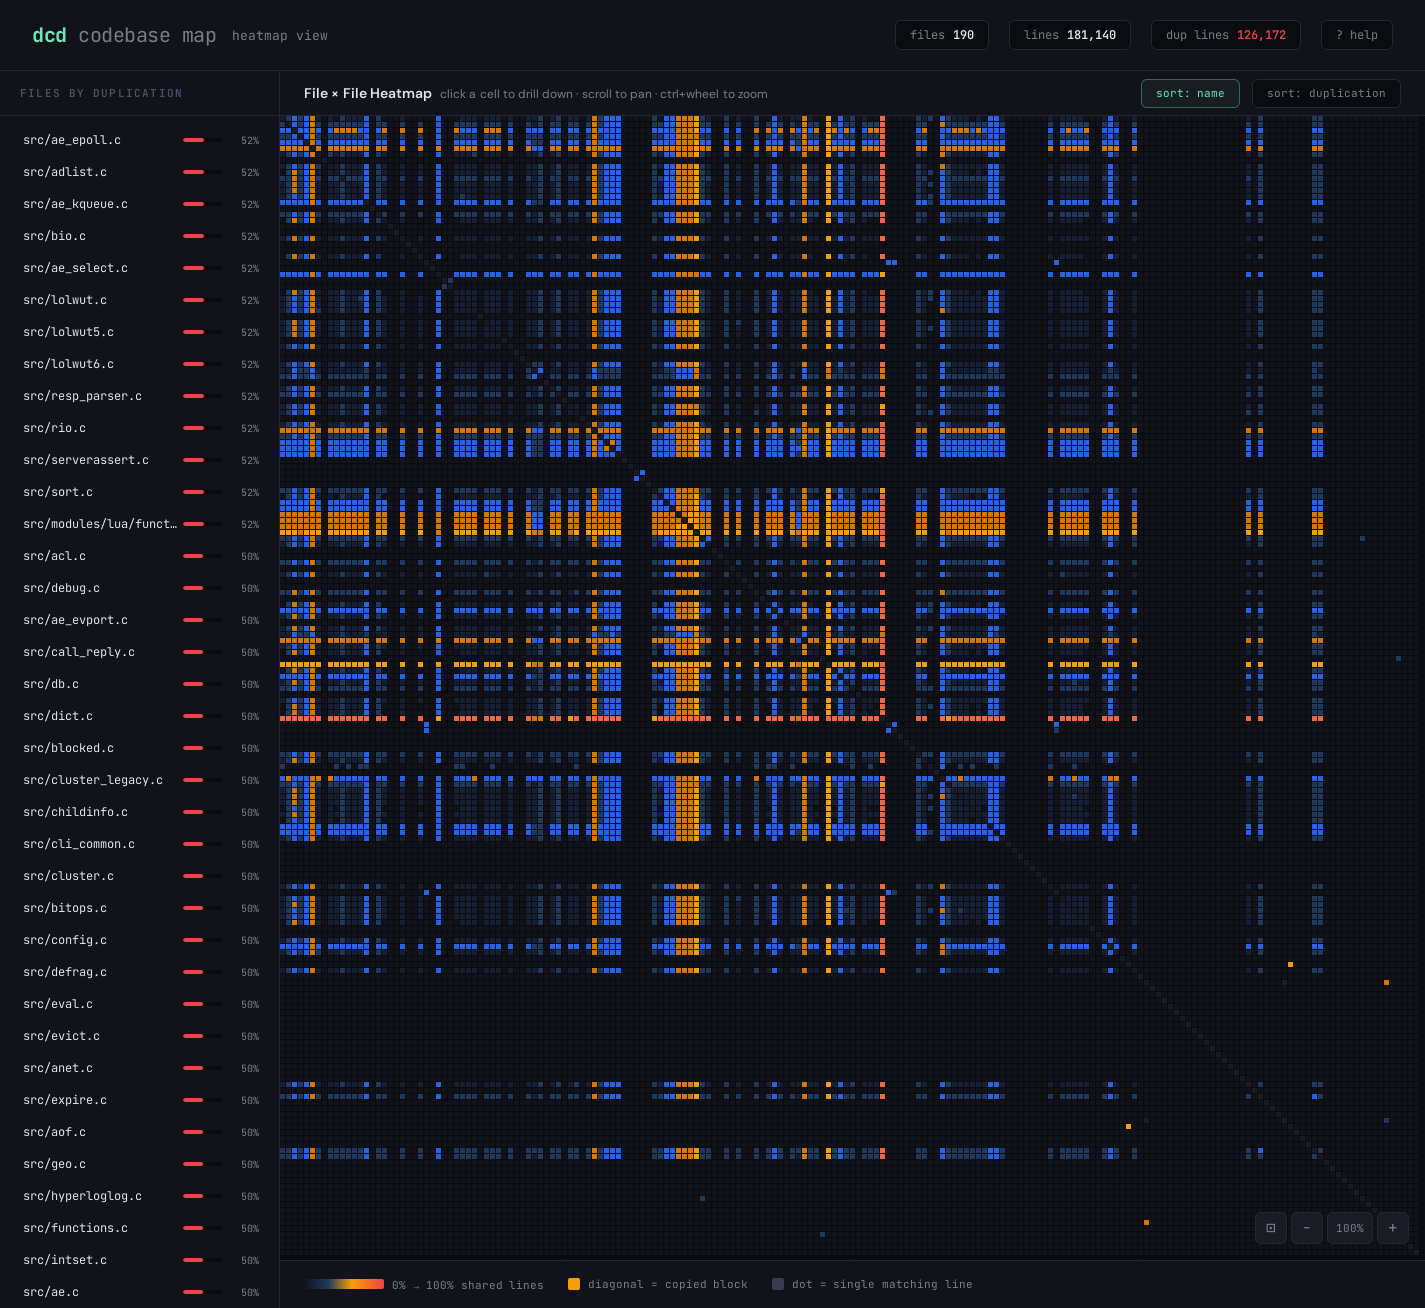1425x1308 pixels.
Task: Select src/geo.c row
Action: tap(140, 1164)
